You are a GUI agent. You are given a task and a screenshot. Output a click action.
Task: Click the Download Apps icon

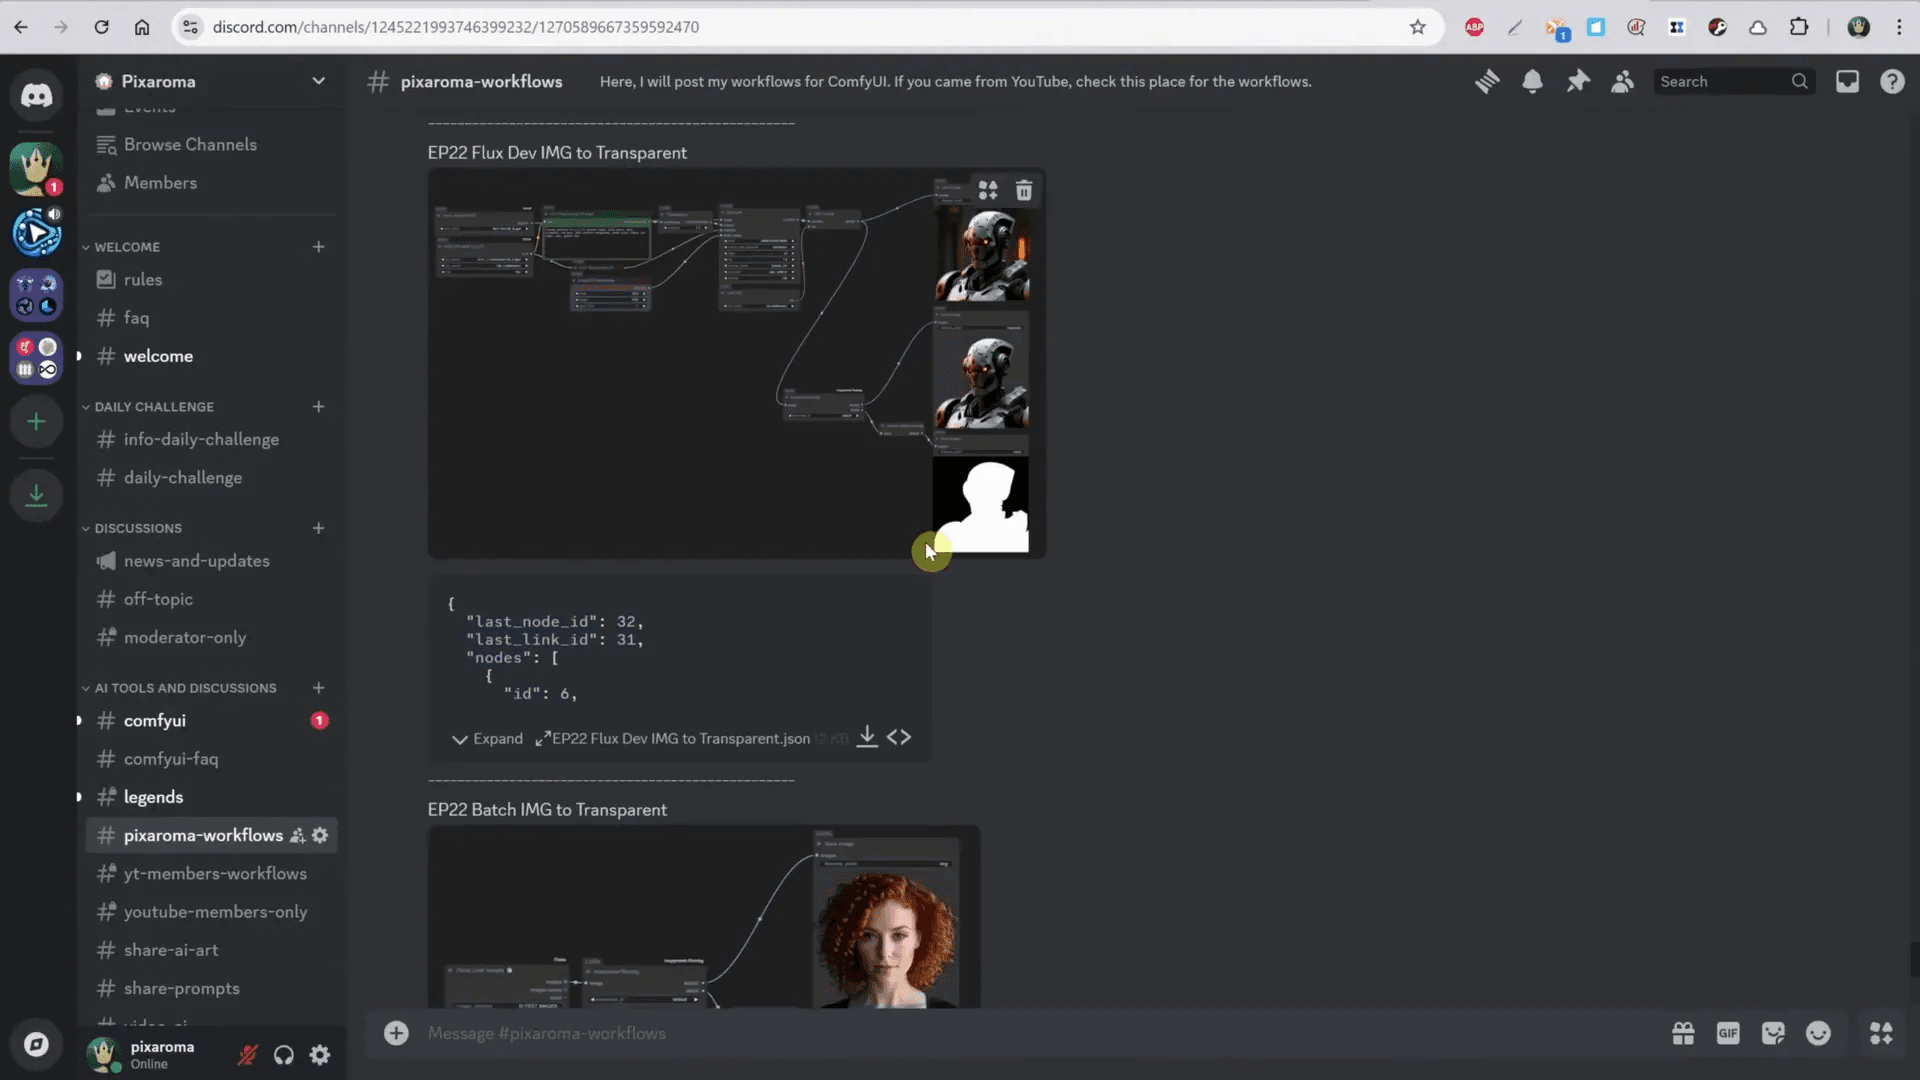pyautogui.click(x=37, y=495)
